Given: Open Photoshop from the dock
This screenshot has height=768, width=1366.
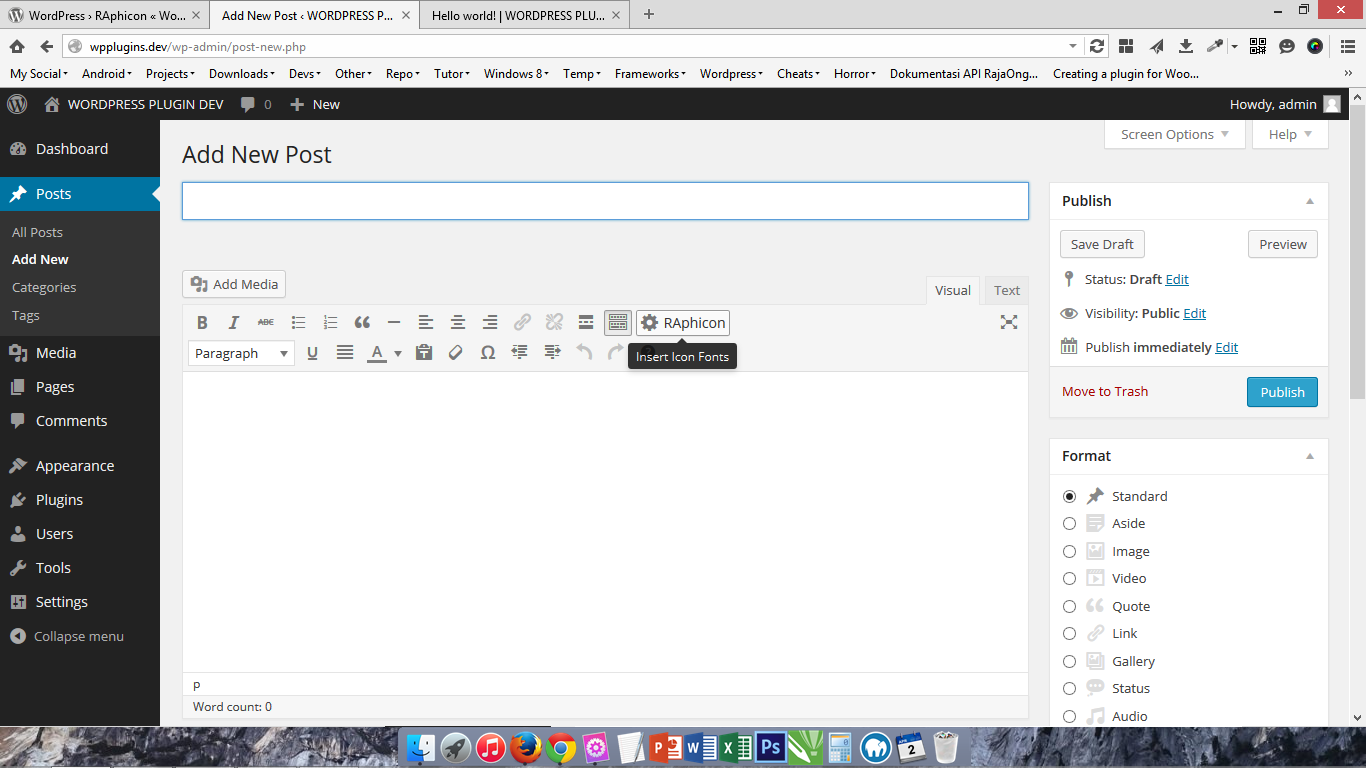Looking at the screenshot, I should [770, 748].
